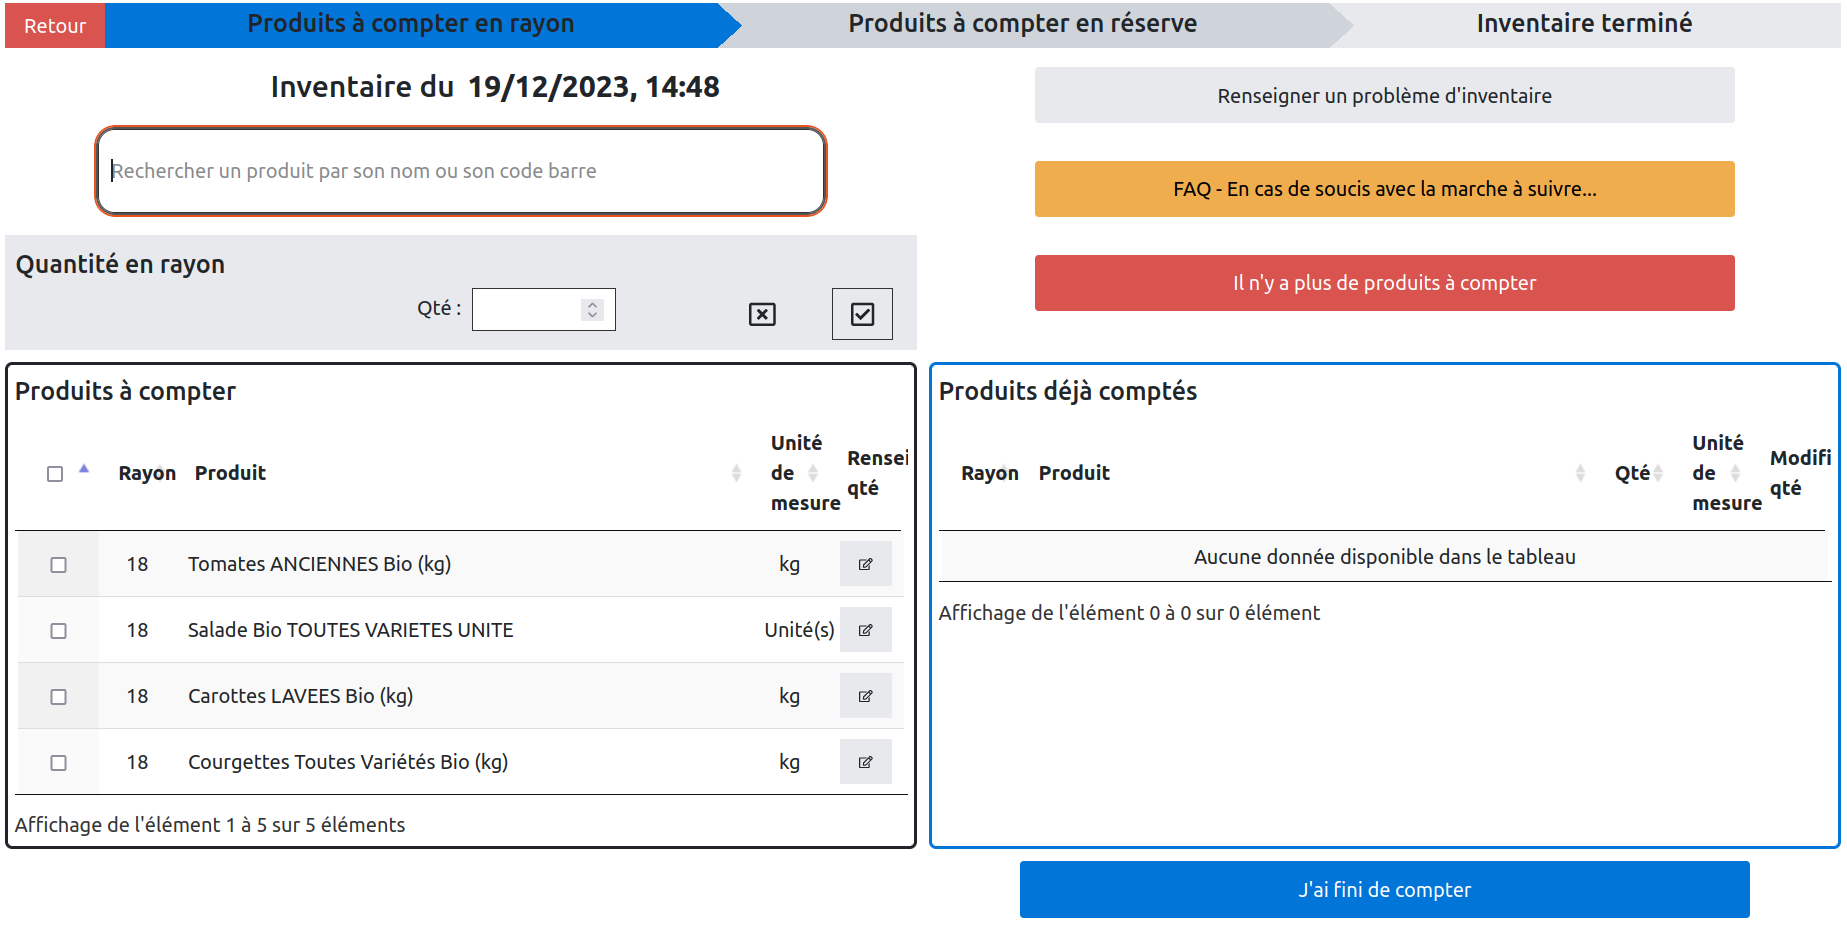Select the 'Salade Bio TOUTES VARIETES UNITE' row text

350,630
